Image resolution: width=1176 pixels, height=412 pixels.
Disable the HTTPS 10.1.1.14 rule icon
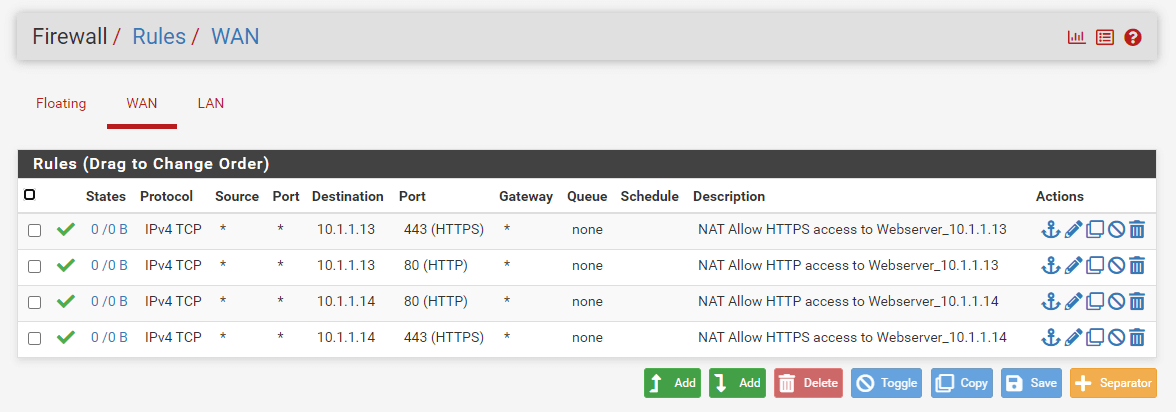(x=1116, y=337)
